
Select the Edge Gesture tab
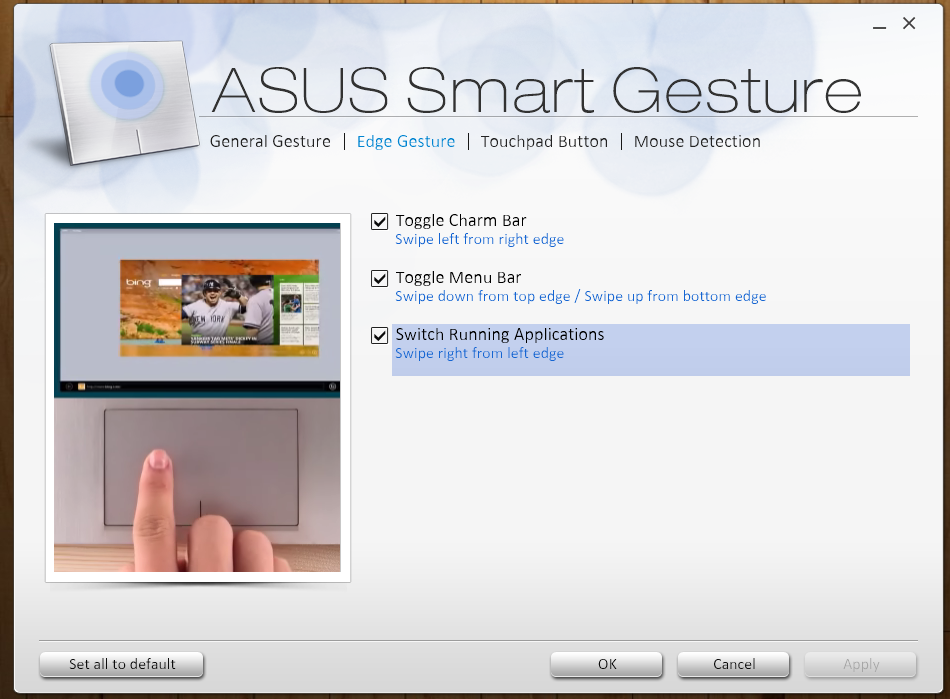tap(406, 142)
